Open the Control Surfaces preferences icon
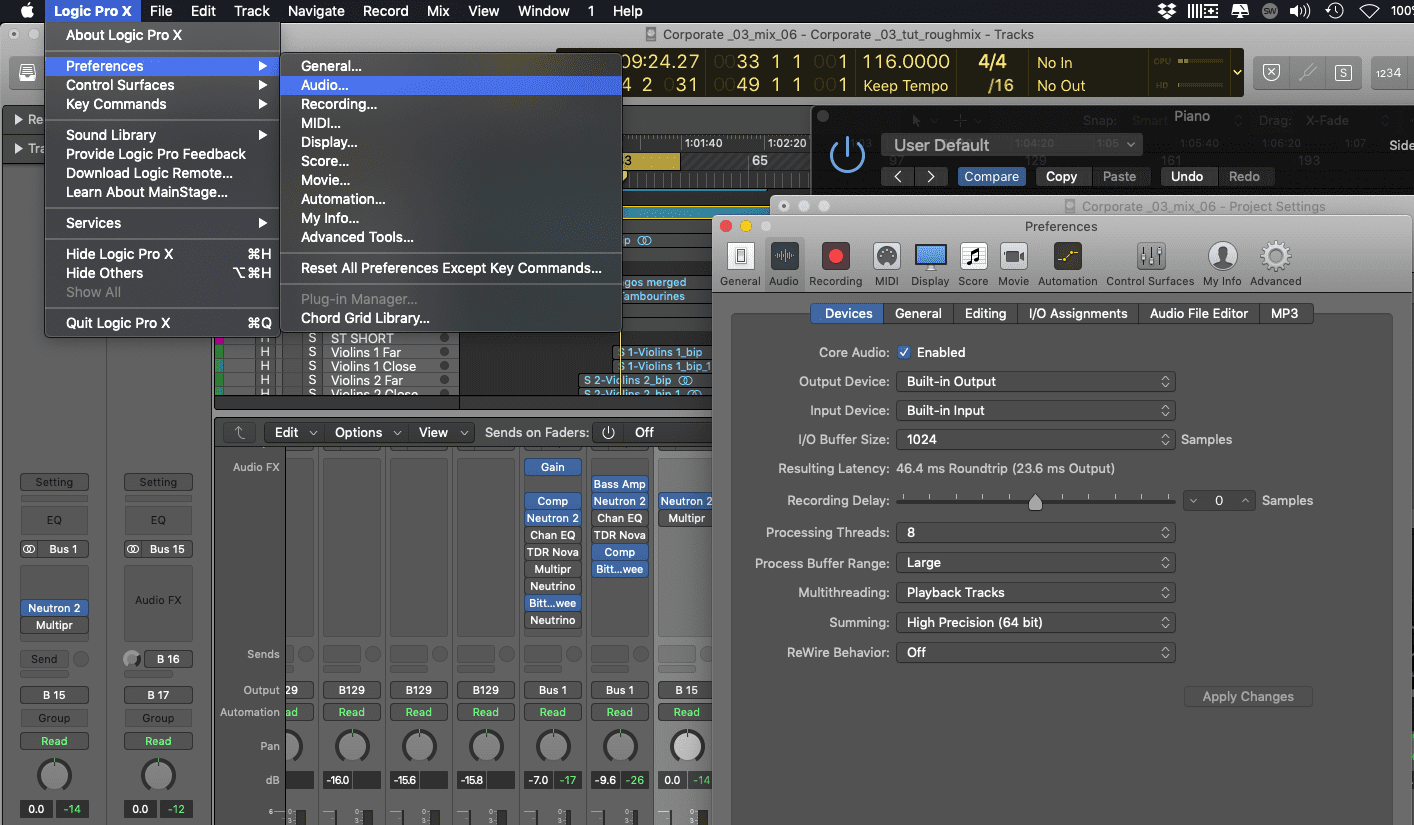The width and height of the screenshot is (1414, 825). tap(1150, 257)
